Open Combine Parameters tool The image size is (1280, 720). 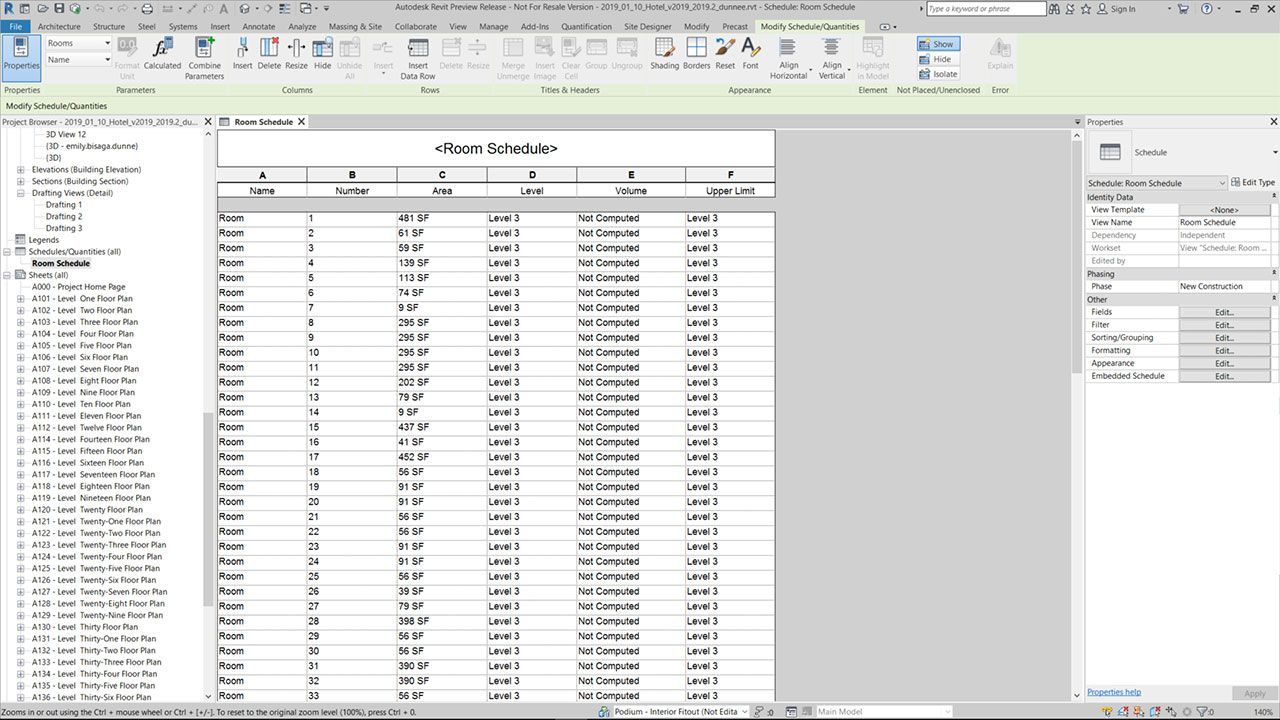pyautogui.click(x=204, y=57)
